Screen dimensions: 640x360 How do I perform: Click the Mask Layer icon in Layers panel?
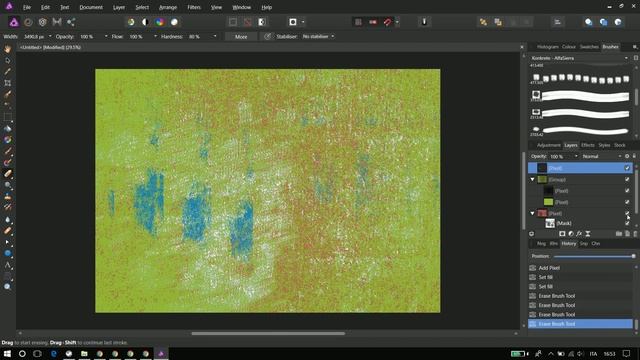point(562,234)
